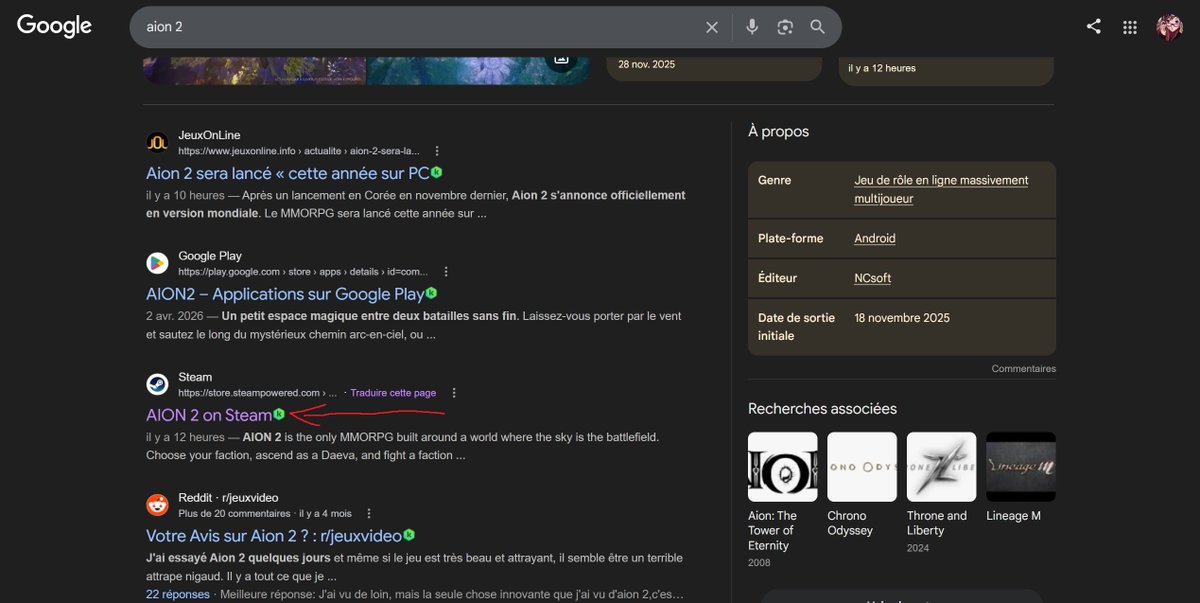Open the 22 réponses link

pos(178,594)
